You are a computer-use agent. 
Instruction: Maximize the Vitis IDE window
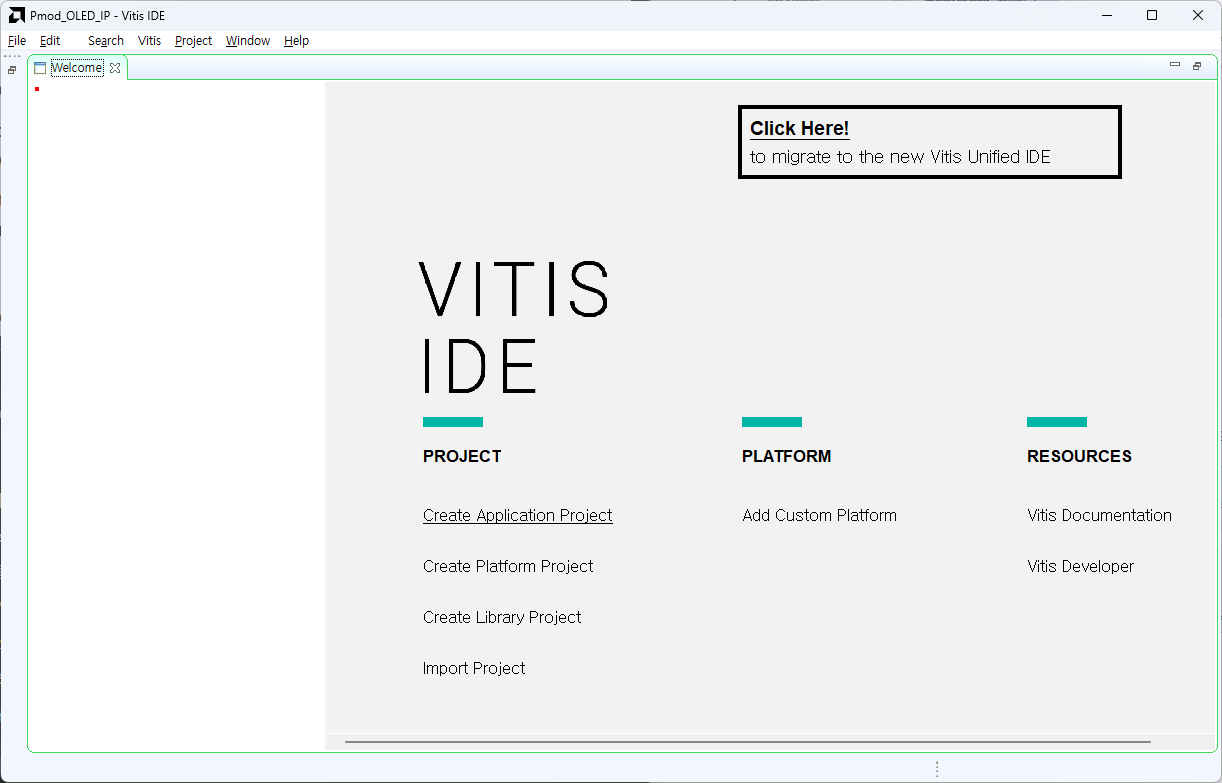1152,15
